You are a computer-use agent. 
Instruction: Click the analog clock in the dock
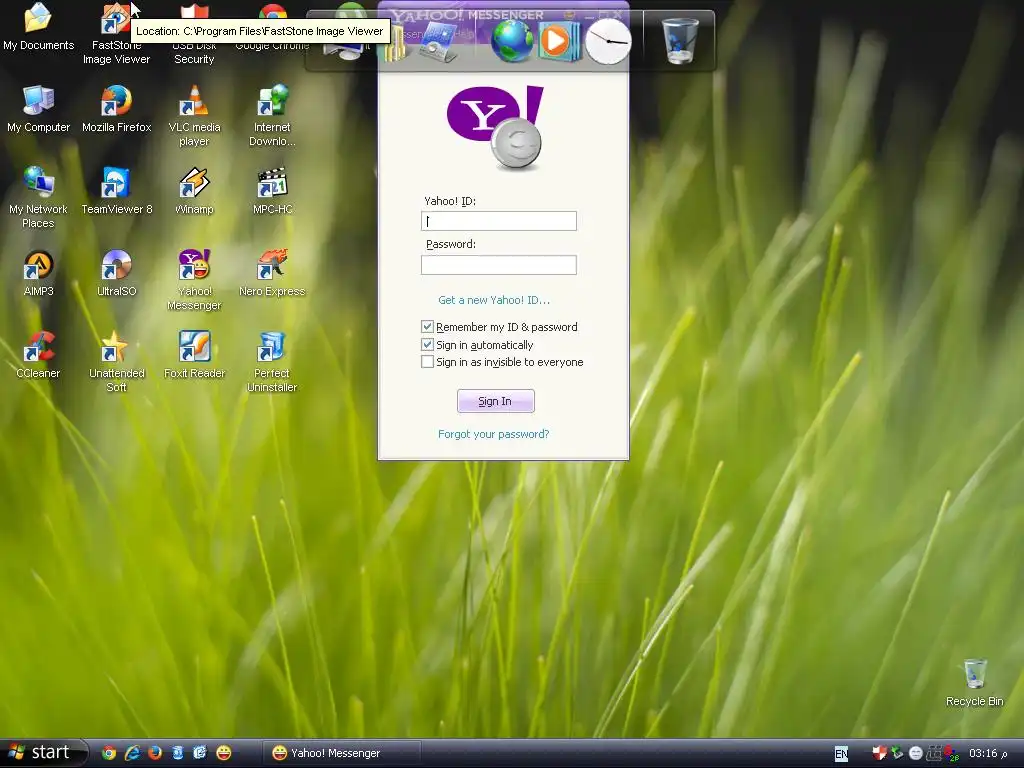pos(608,41)
